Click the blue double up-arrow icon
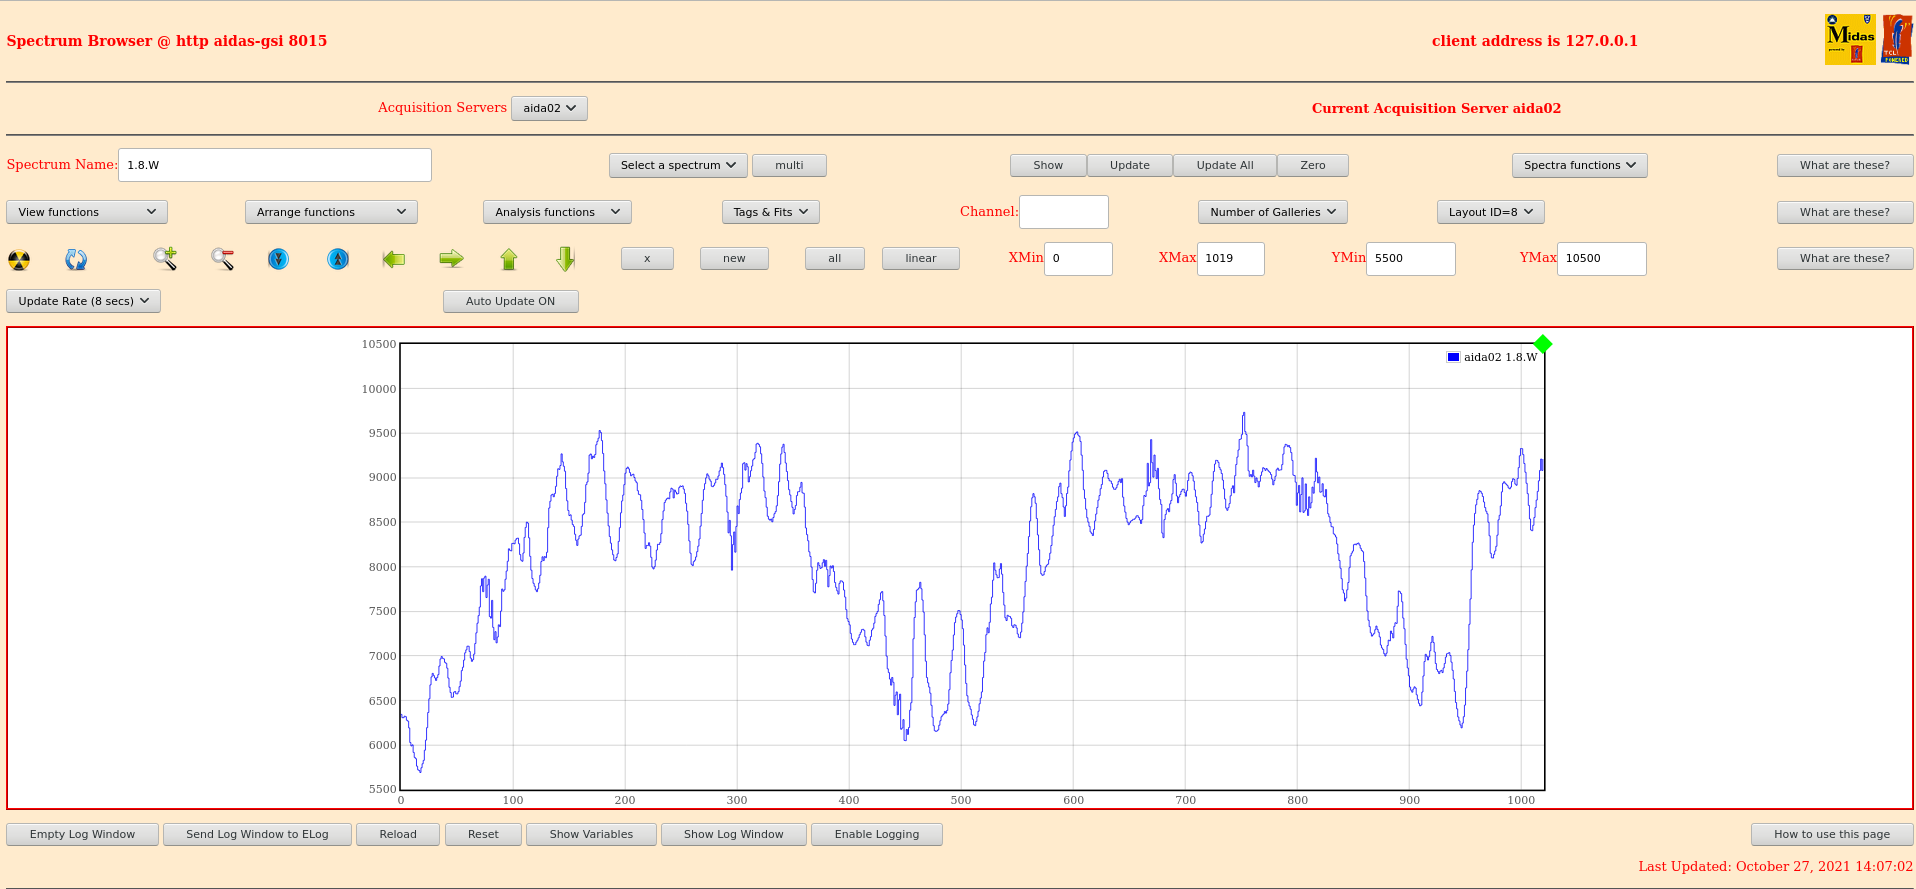Image resolution: width=1916 pixels, height=889 pixels. click(x=338, y=259)
